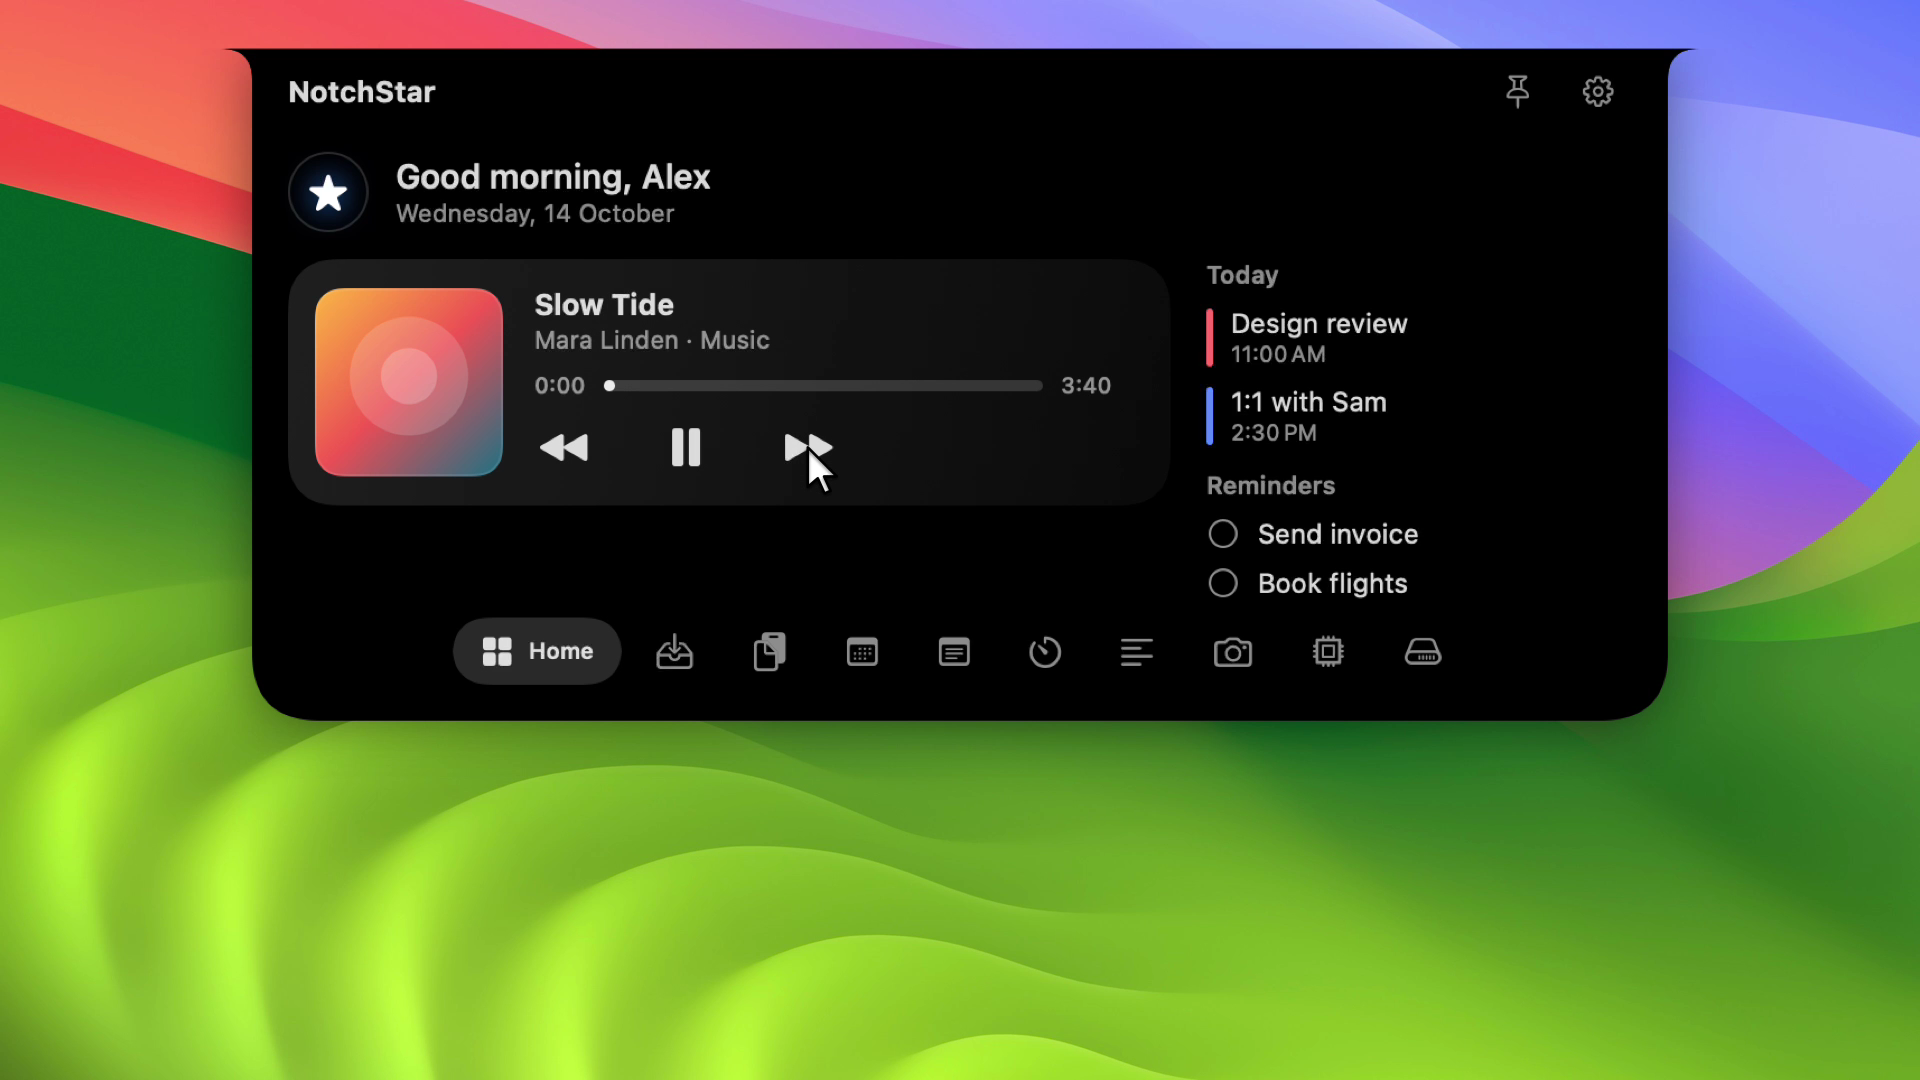The height and width of the screenshot is (1080, 1920).
Task: Click the Send invoice reminder text
Action: (1338, 534)
